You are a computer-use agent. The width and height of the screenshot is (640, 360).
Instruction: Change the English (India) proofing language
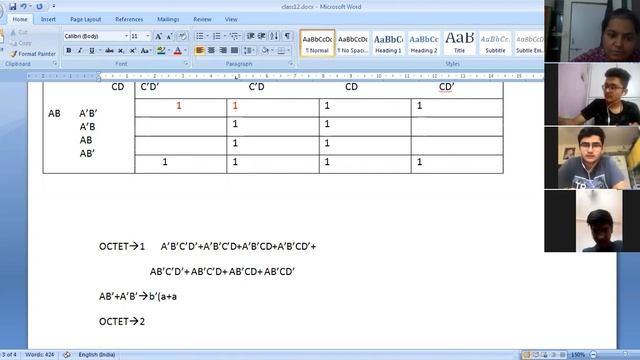(x=97, y=355)
